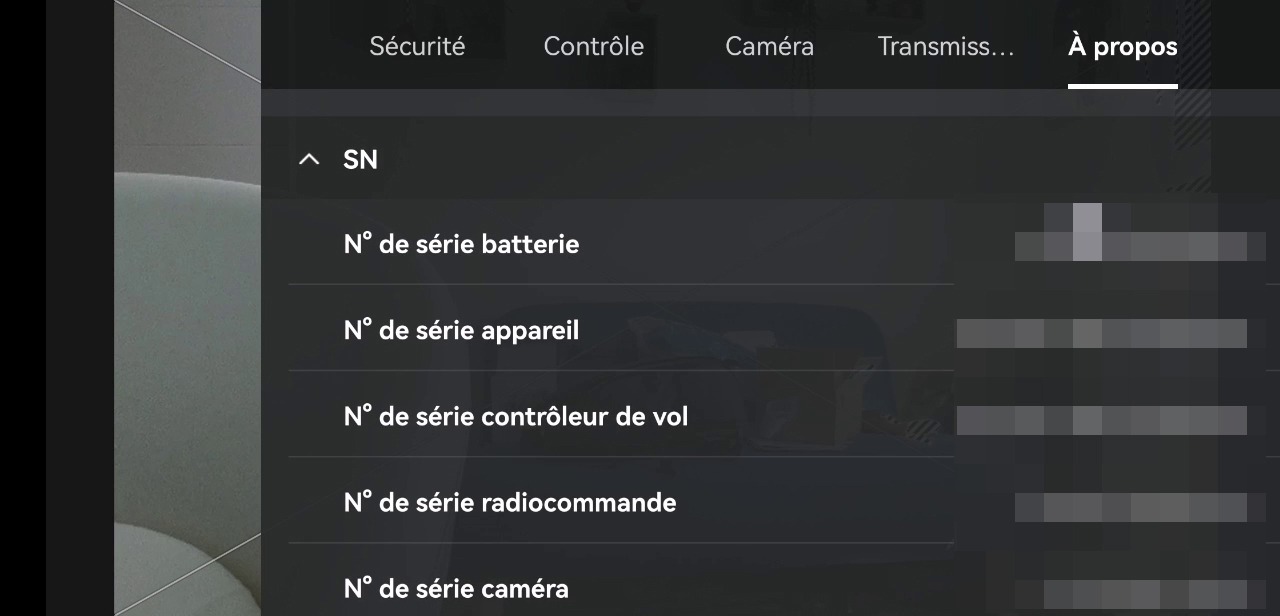1280x616 pixels.
Task: Open the Sécurité tab
Action: 417,46
